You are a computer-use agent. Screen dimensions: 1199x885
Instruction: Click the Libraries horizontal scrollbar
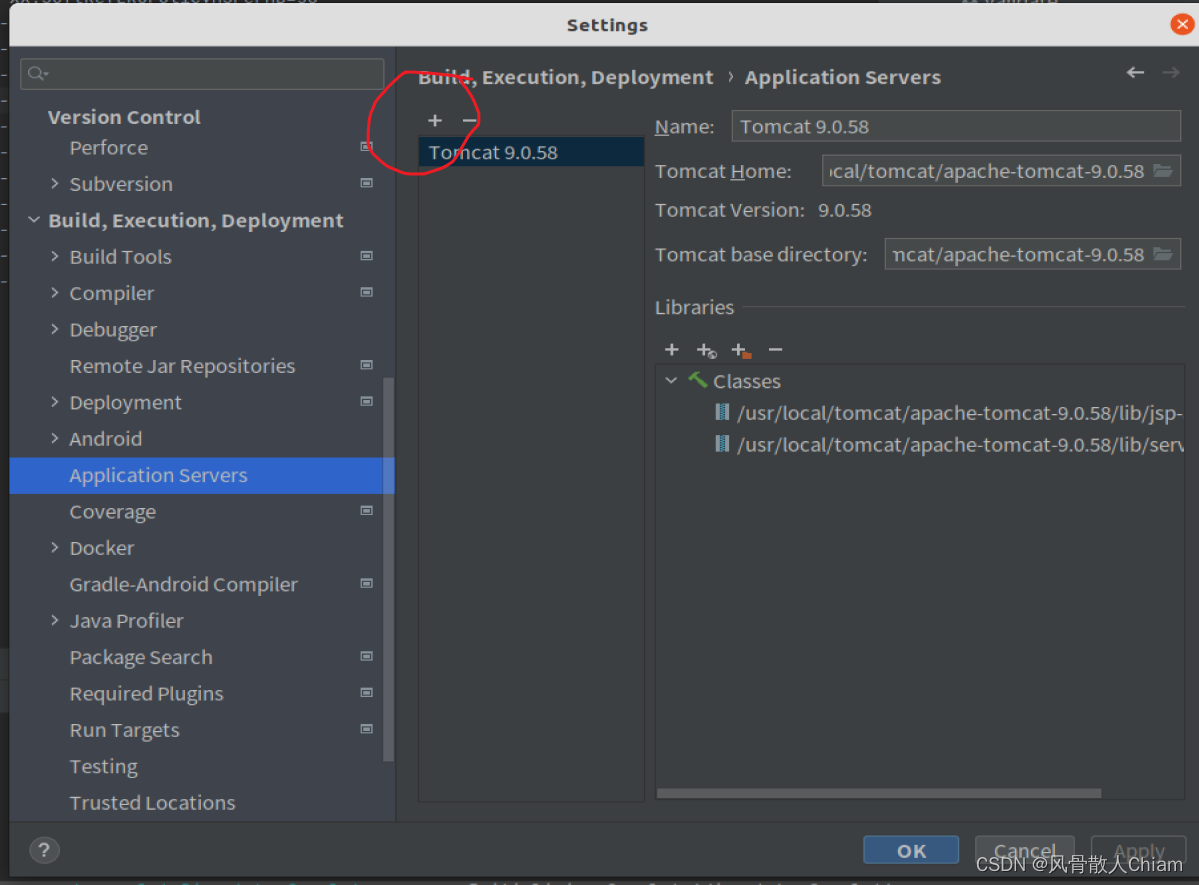(879, 793)
